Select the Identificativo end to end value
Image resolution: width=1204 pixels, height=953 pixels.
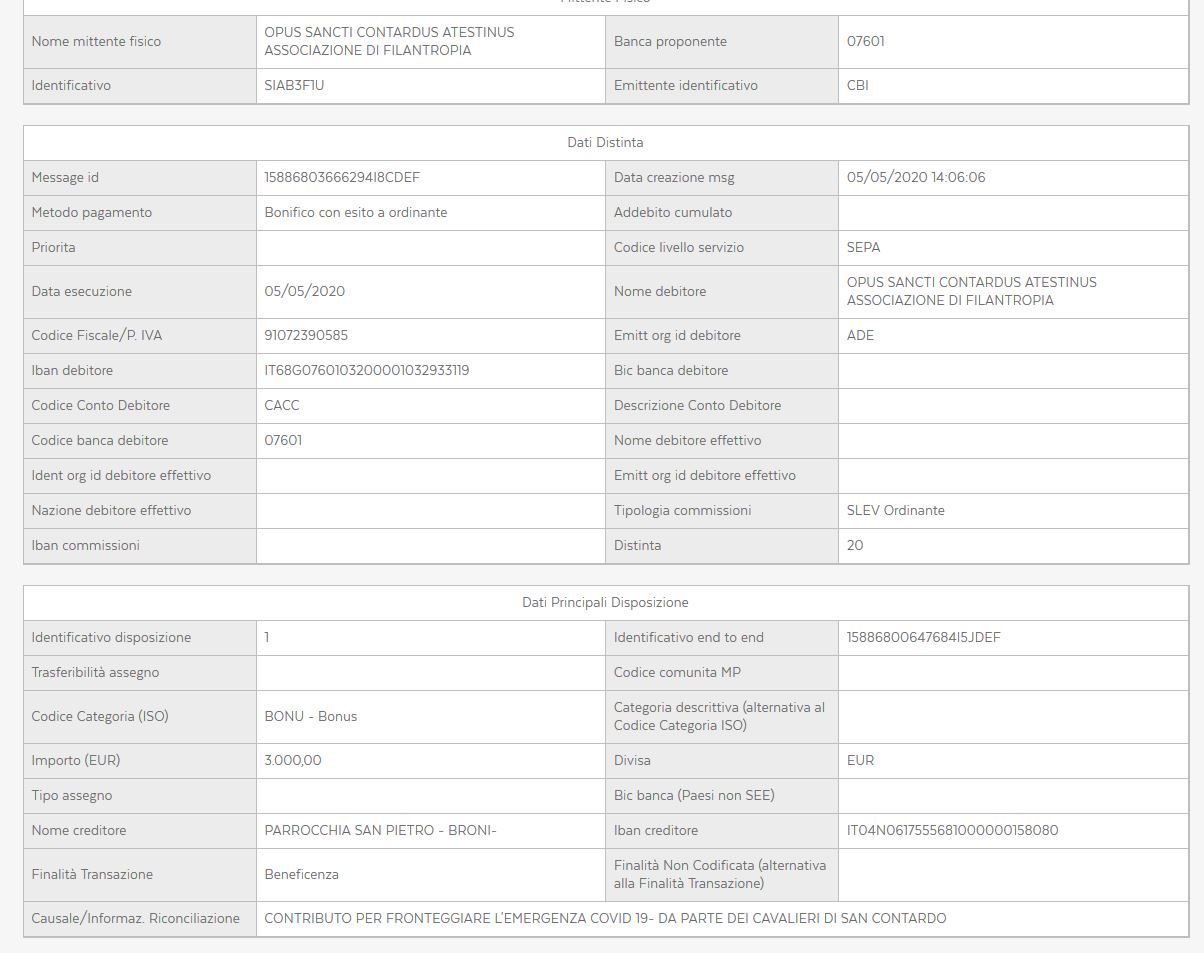(923, 638)
